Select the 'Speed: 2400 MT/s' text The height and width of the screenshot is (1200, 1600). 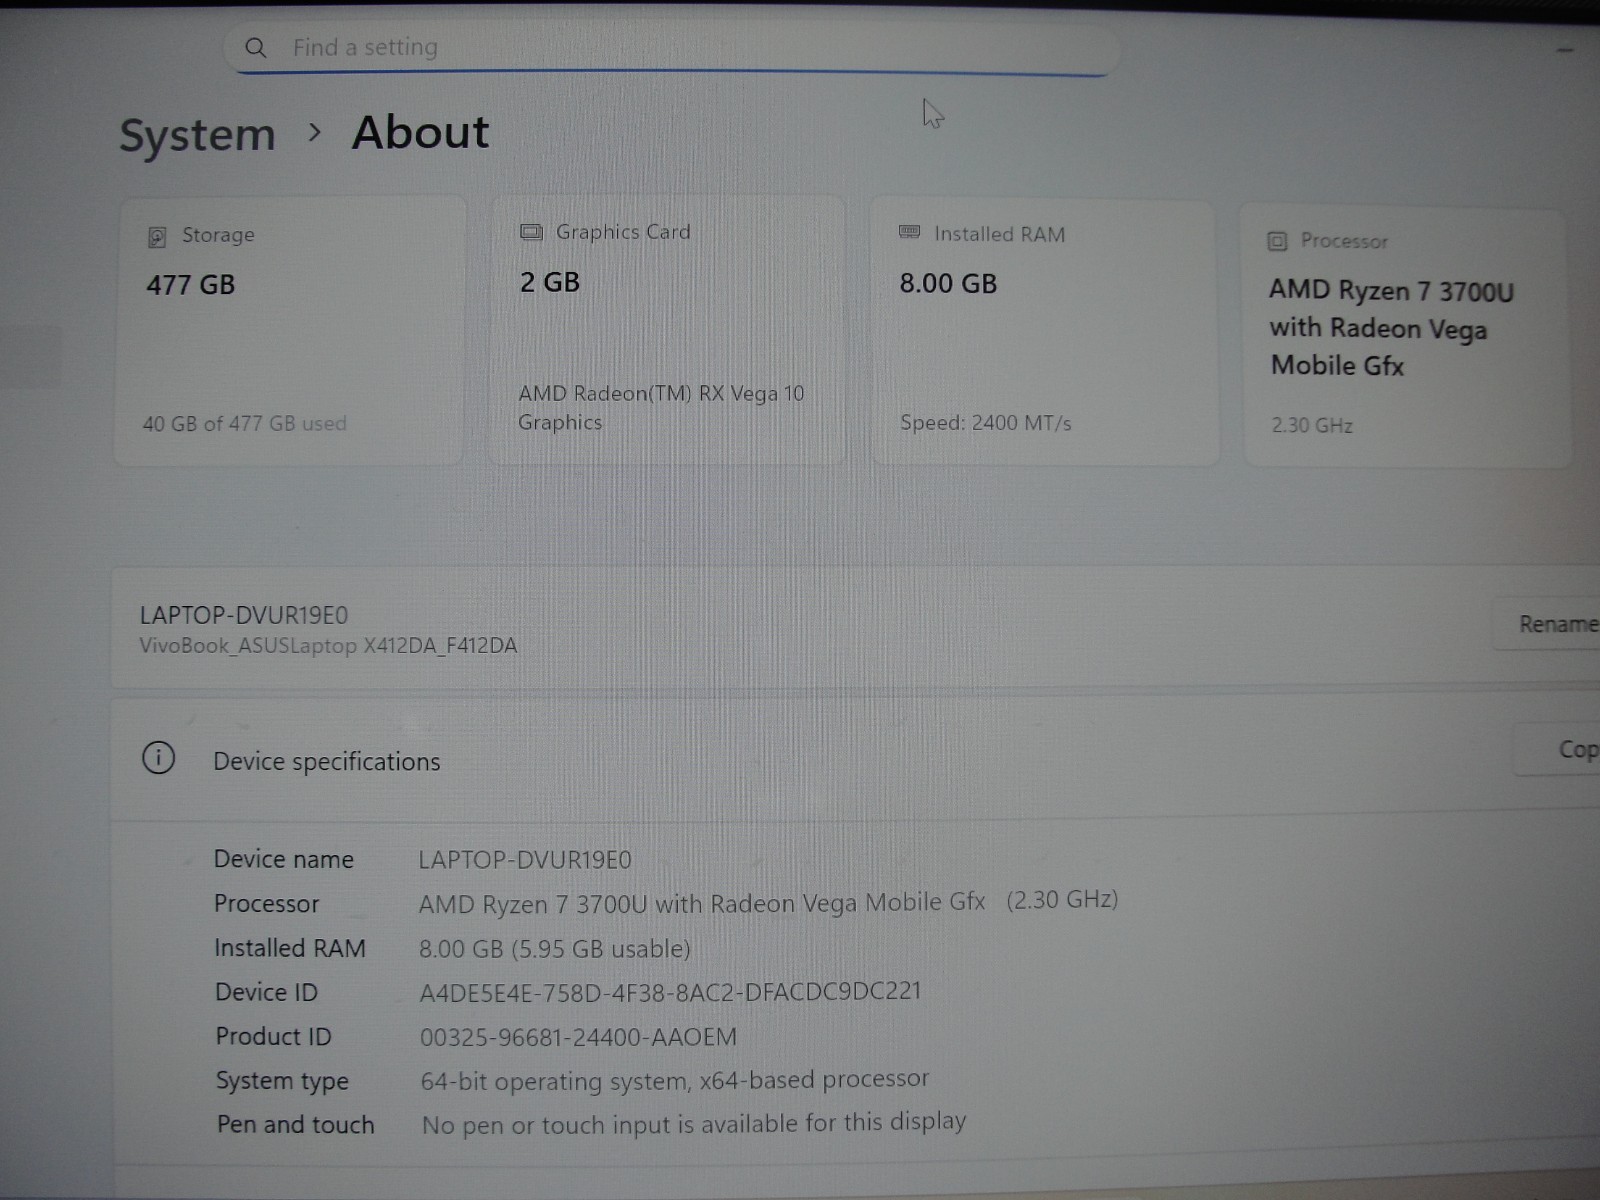(985, 422)
